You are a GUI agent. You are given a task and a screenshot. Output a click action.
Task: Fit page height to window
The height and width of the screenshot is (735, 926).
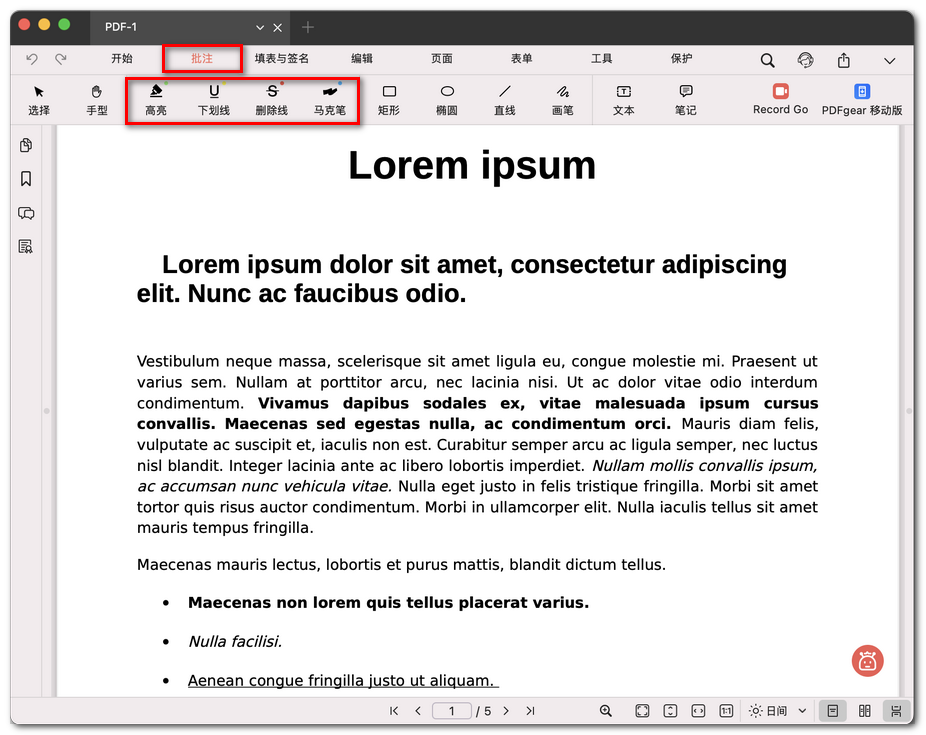coord(670,711)
